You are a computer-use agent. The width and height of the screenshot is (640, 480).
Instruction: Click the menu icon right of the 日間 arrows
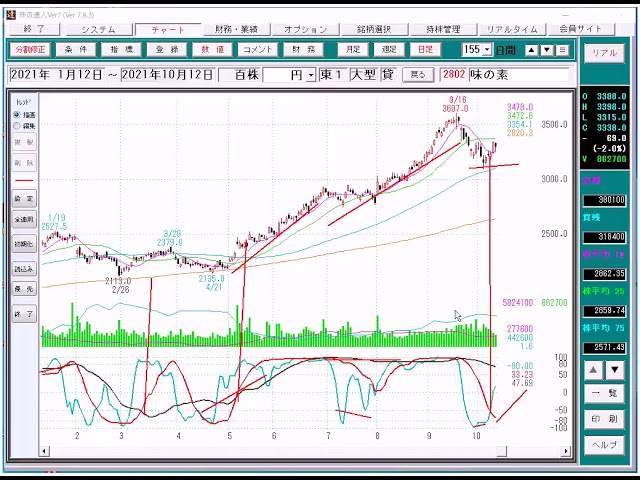click(562, 49)
